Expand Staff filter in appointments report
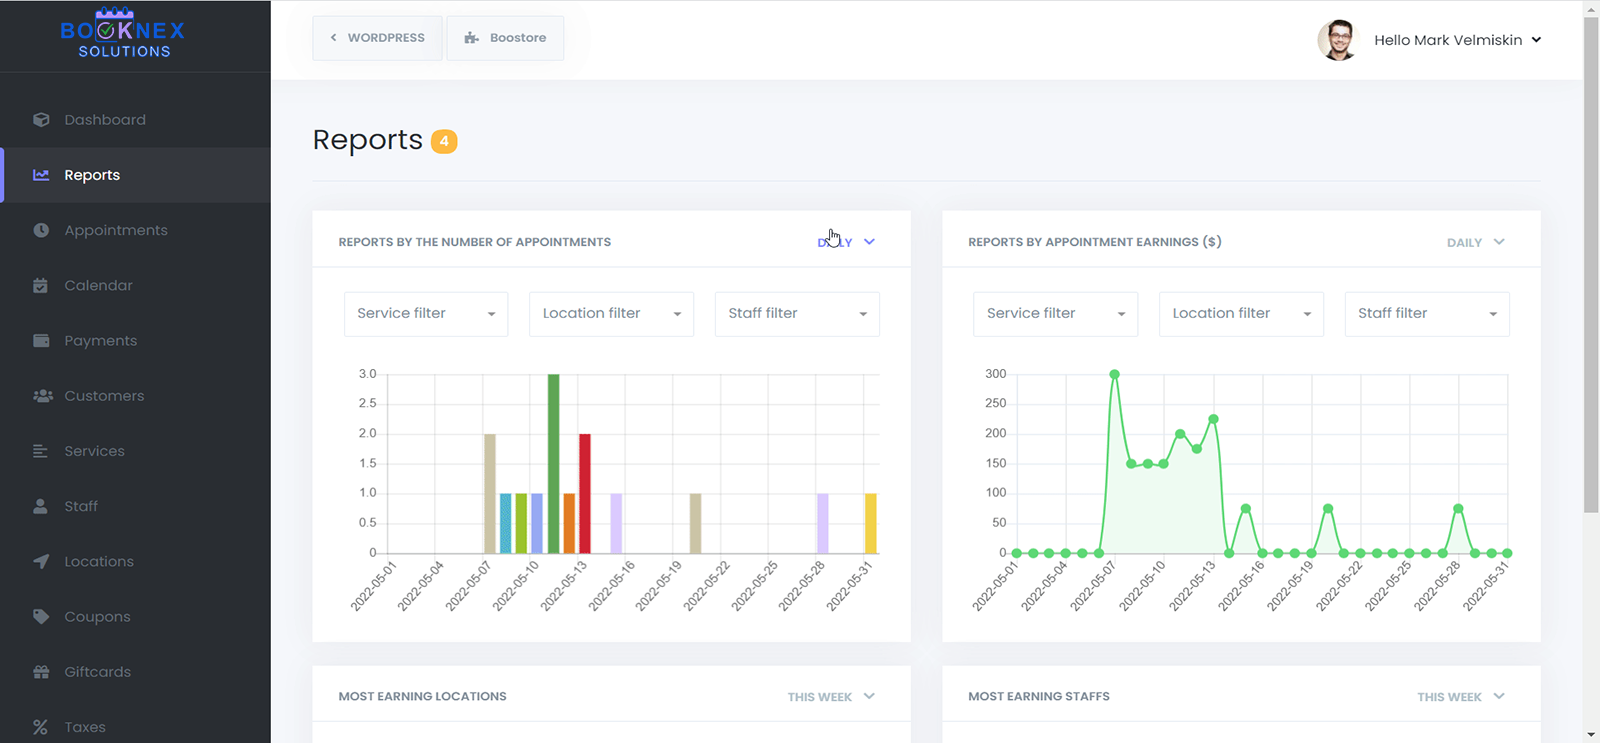The width and height of the screenshot is (1600, 743). (x=797, y=314)
